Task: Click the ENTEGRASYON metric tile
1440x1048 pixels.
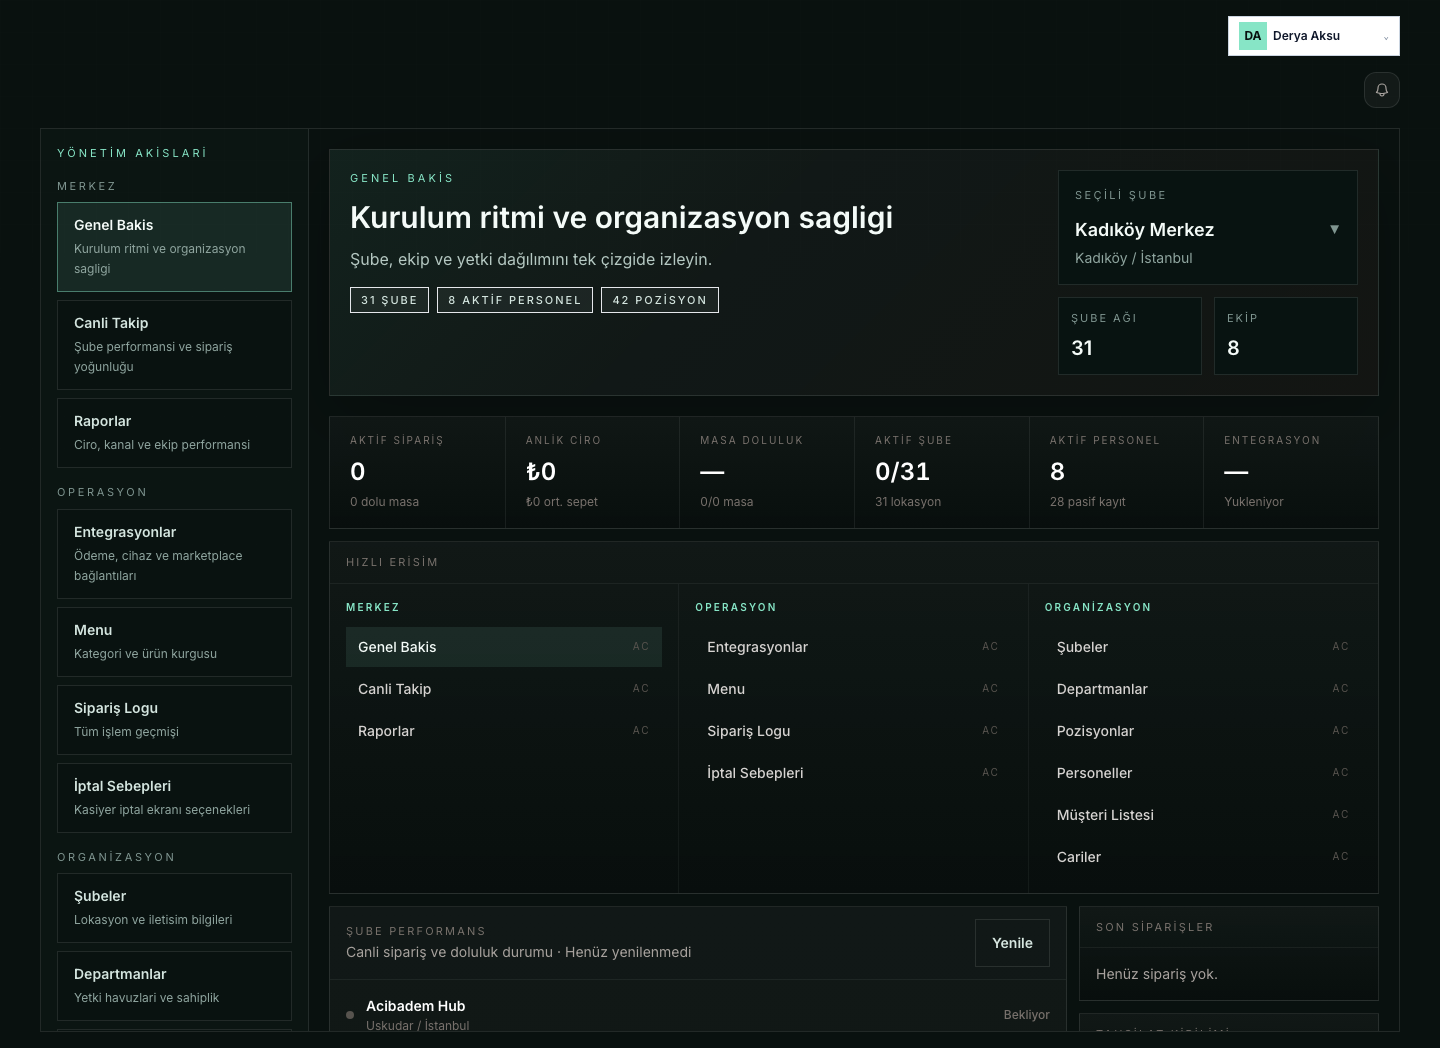Action: pyautogui.click(x=1291, y=472)
